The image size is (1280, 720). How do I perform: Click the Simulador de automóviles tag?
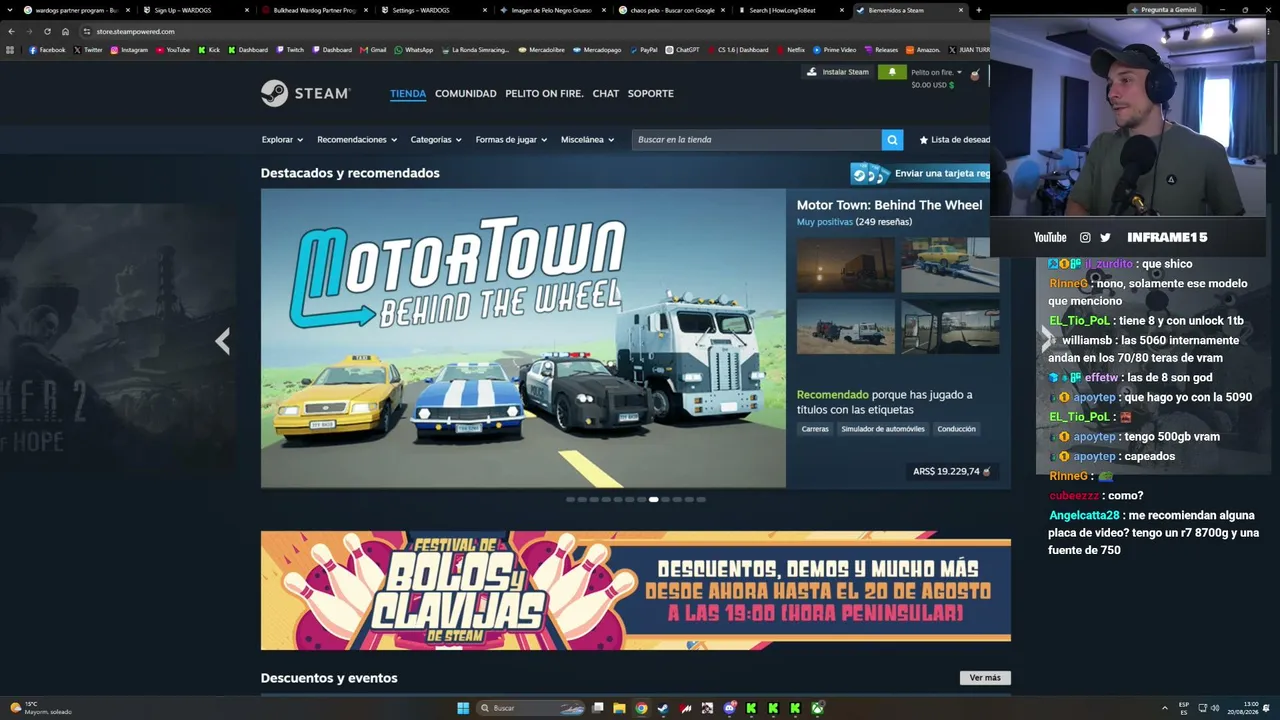(x=883, y=429)
